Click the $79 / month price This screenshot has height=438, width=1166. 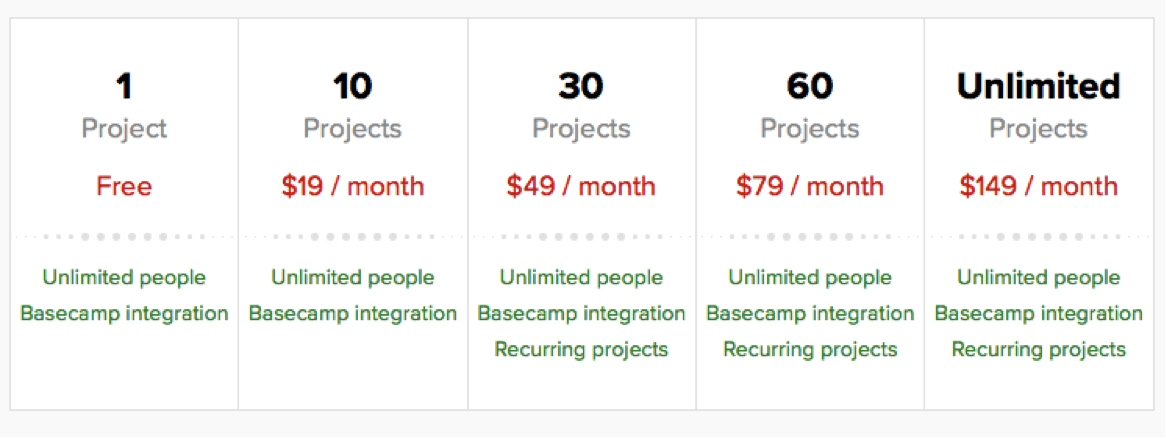coord(810,186)
